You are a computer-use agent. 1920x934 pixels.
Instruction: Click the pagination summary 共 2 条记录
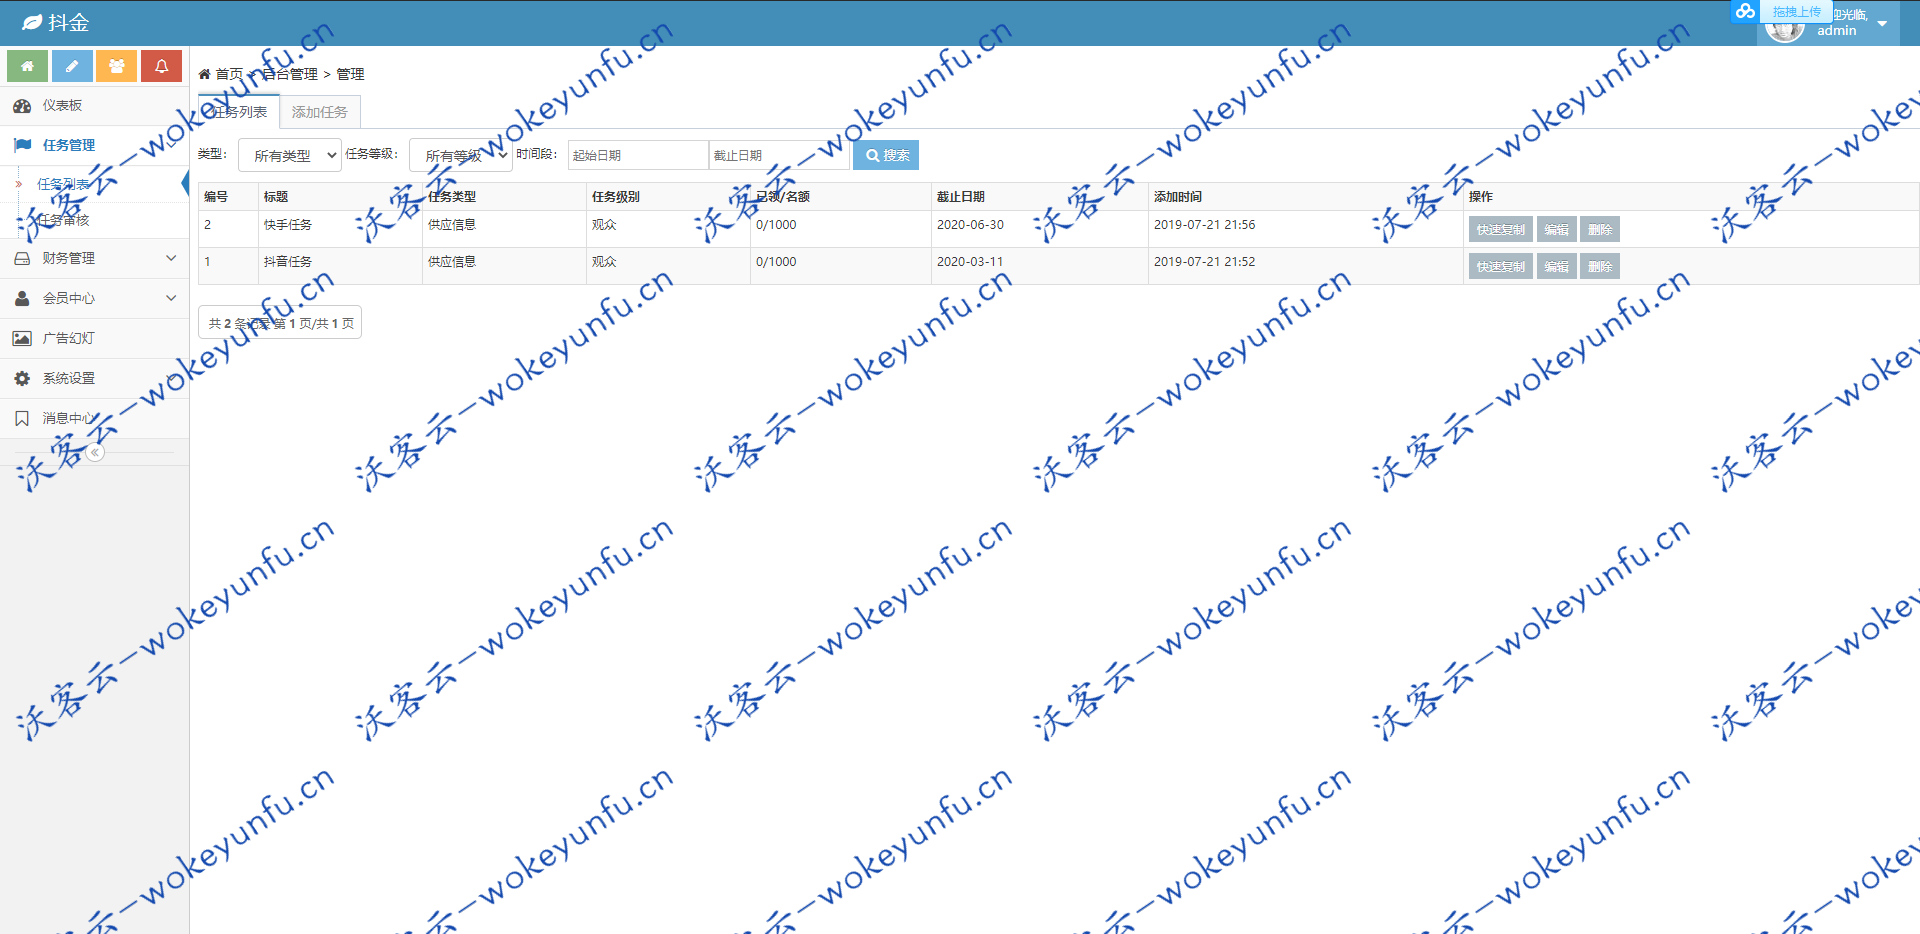pos(280,323)
